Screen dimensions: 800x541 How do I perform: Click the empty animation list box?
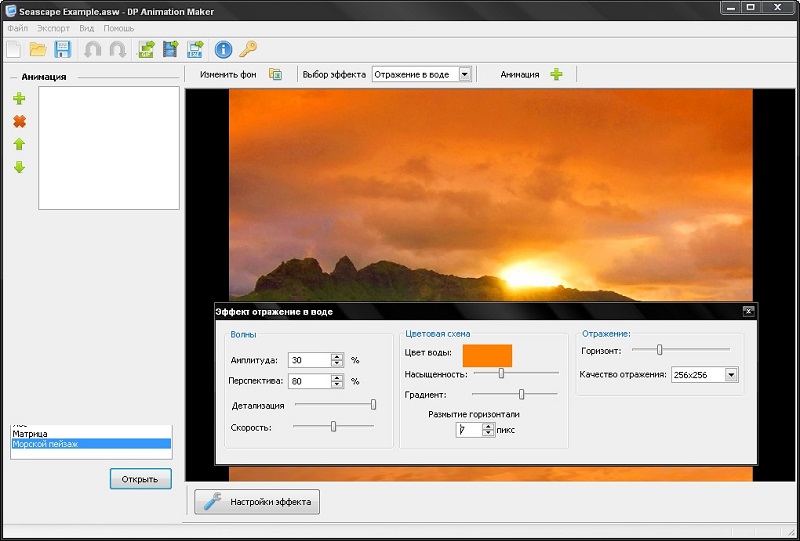pos(109,148)
